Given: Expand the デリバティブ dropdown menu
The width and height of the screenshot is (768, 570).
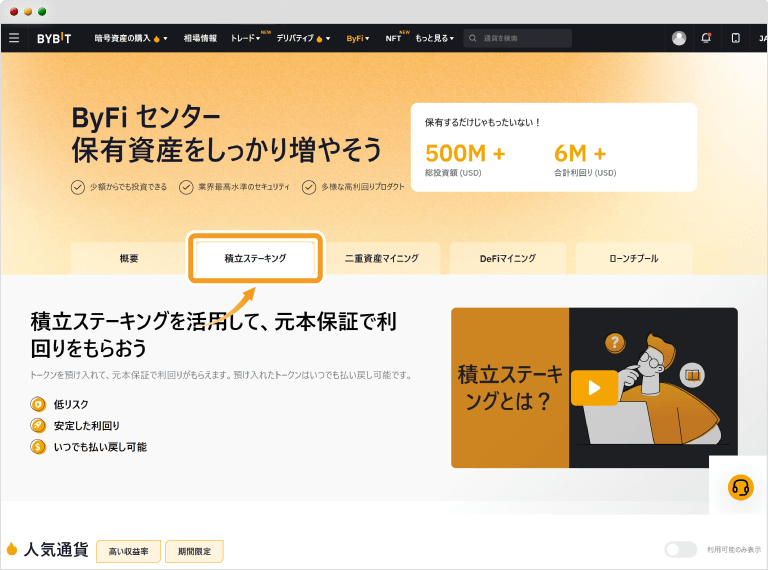Looking at the screenshot, I should [x=303, y=38].
